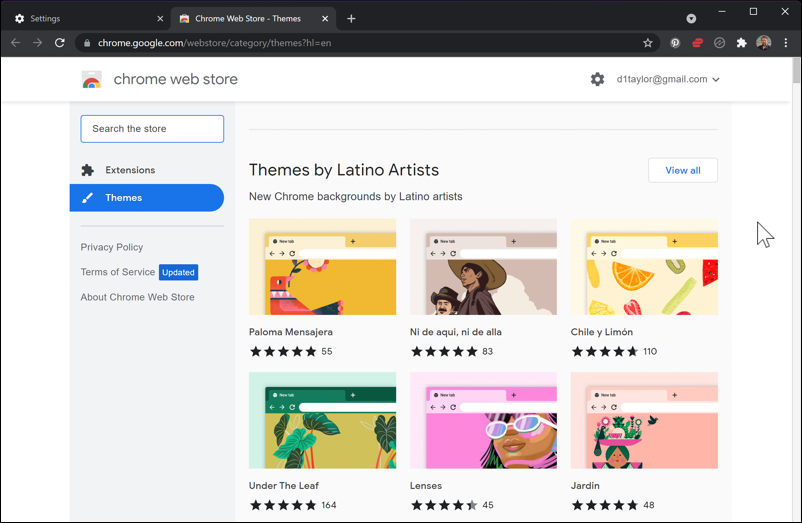802x523 pixels.
Task: Click New Chrome backgrounds by Latino artists text
Action: coord(355,197)
